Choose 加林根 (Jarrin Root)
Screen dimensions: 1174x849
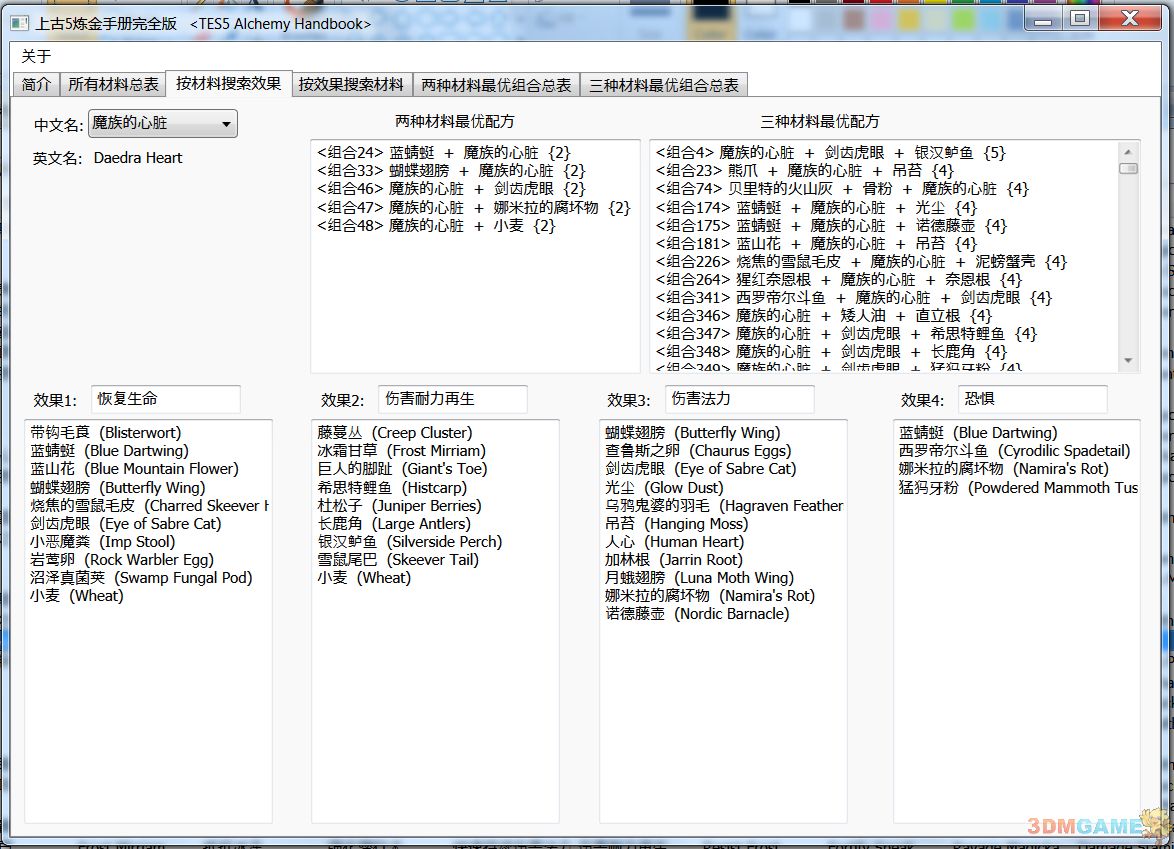point(674,559)
